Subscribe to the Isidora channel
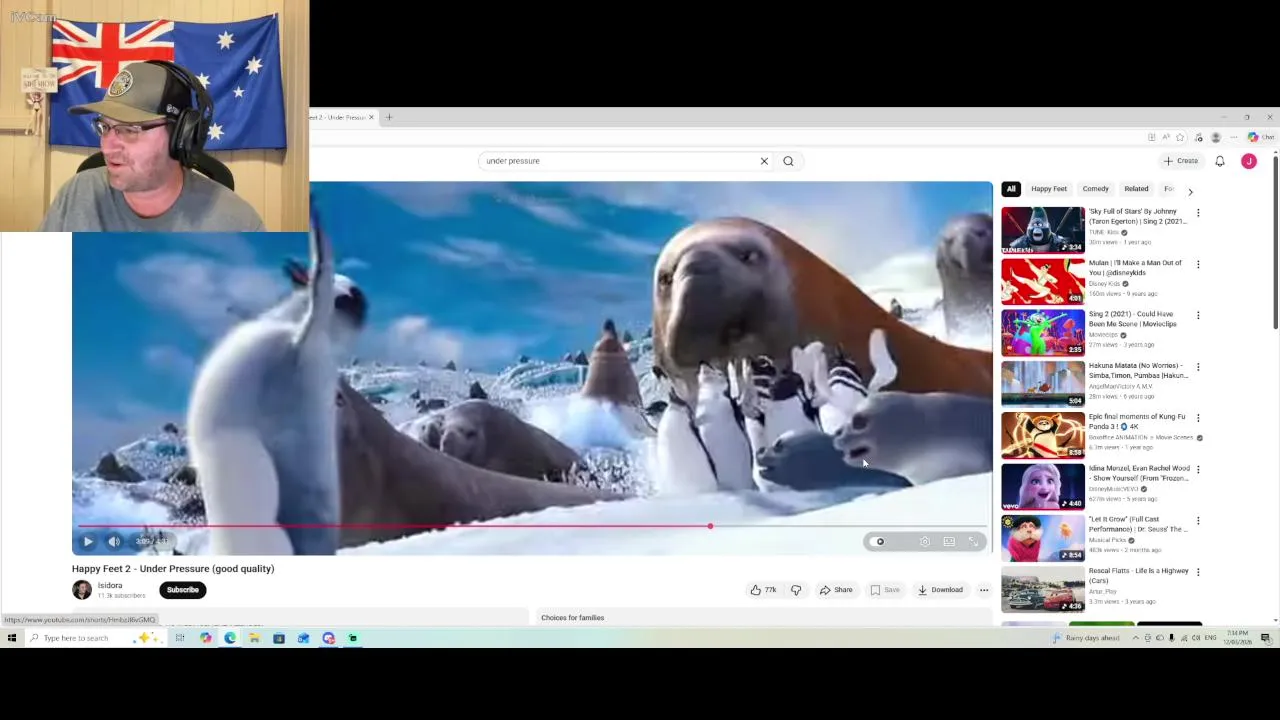This screenshot has width=1280, height=720. pyautogui.click(x=182, y=590)
